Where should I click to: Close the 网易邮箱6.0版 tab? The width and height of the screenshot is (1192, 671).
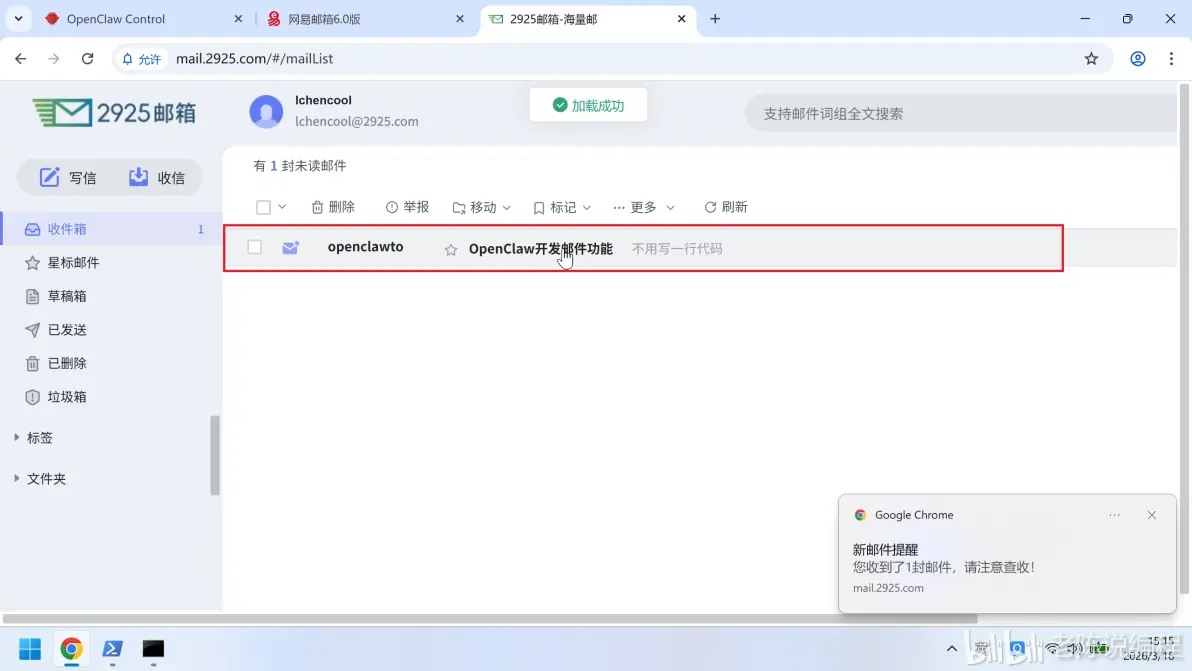460,19
